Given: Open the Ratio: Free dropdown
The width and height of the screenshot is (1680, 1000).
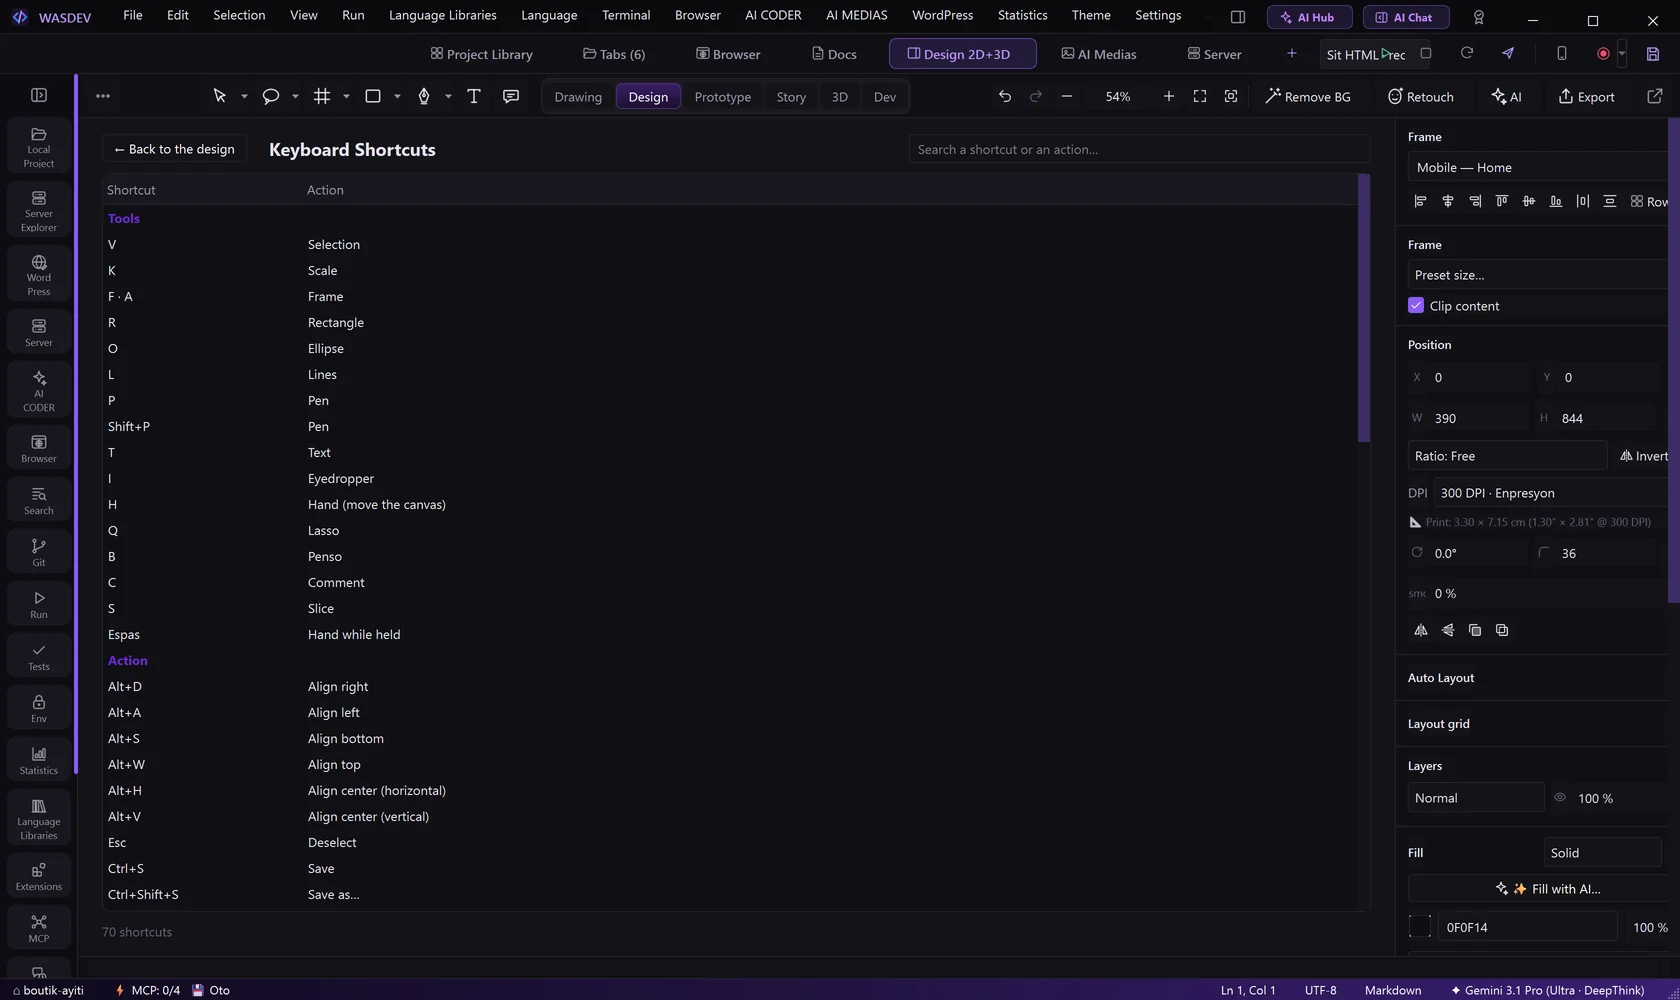Looking at the screenshot, I should 1507,456.
